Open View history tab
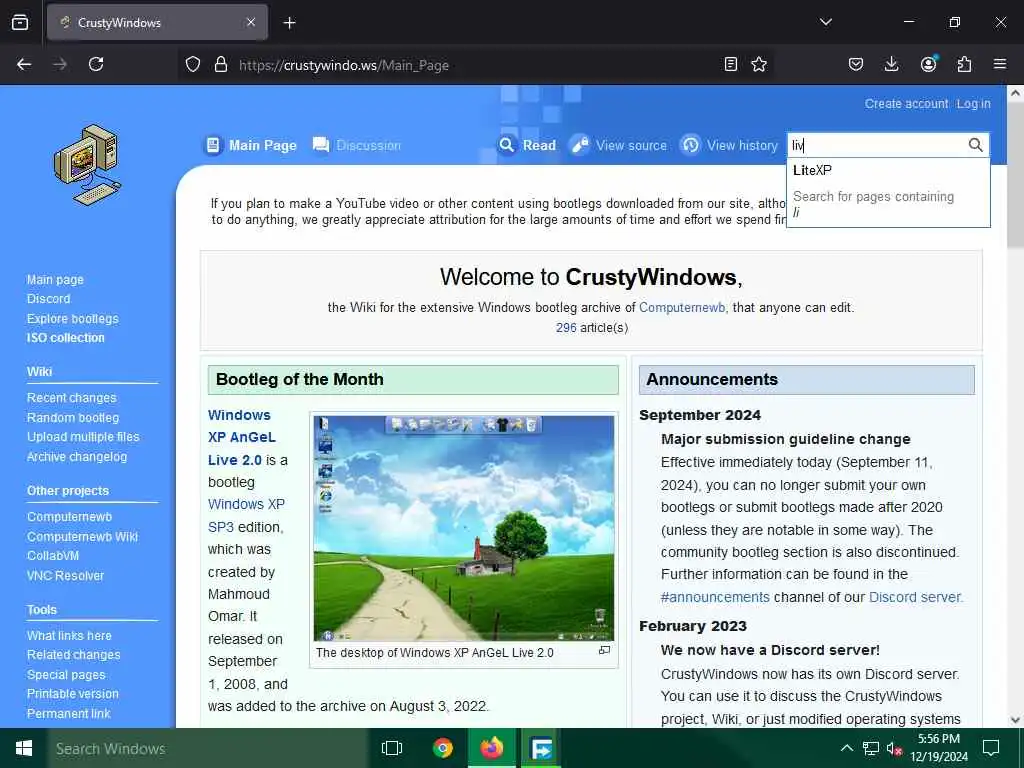Image resolution: width=1024 pixels, height=768 pixels. pyautogui.click(x=729, y=145)
